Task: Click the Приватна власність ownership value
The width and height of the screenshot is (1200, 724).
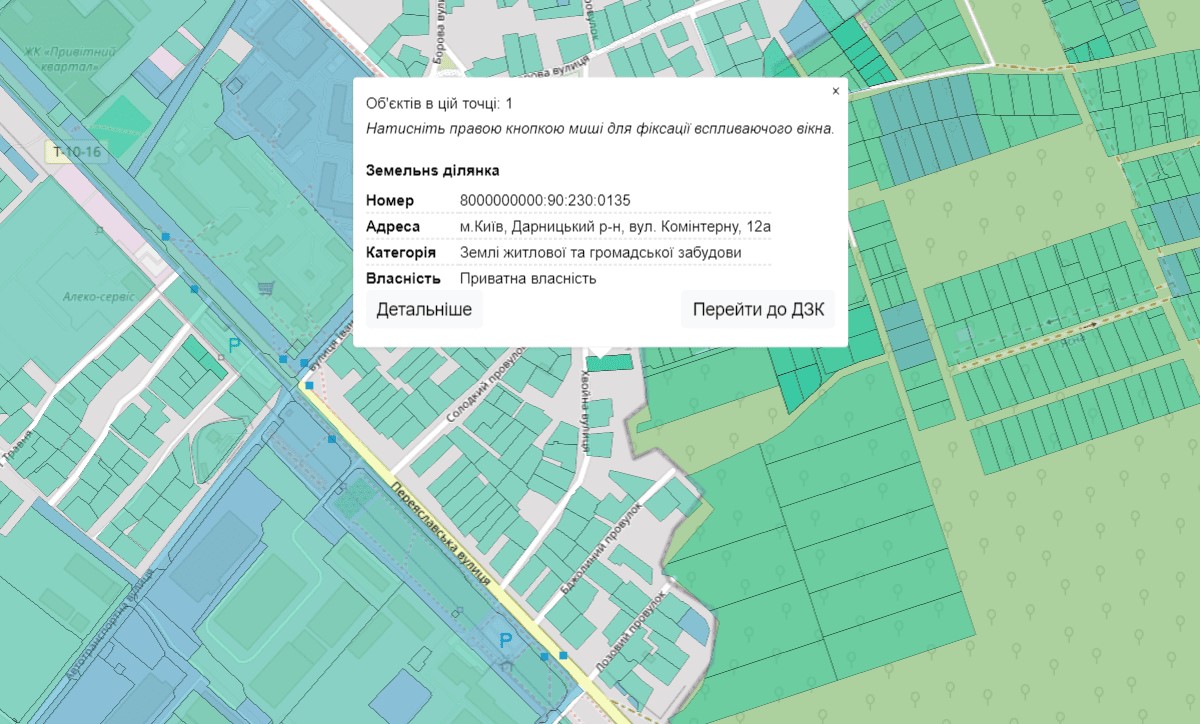Action: (528, 279)
